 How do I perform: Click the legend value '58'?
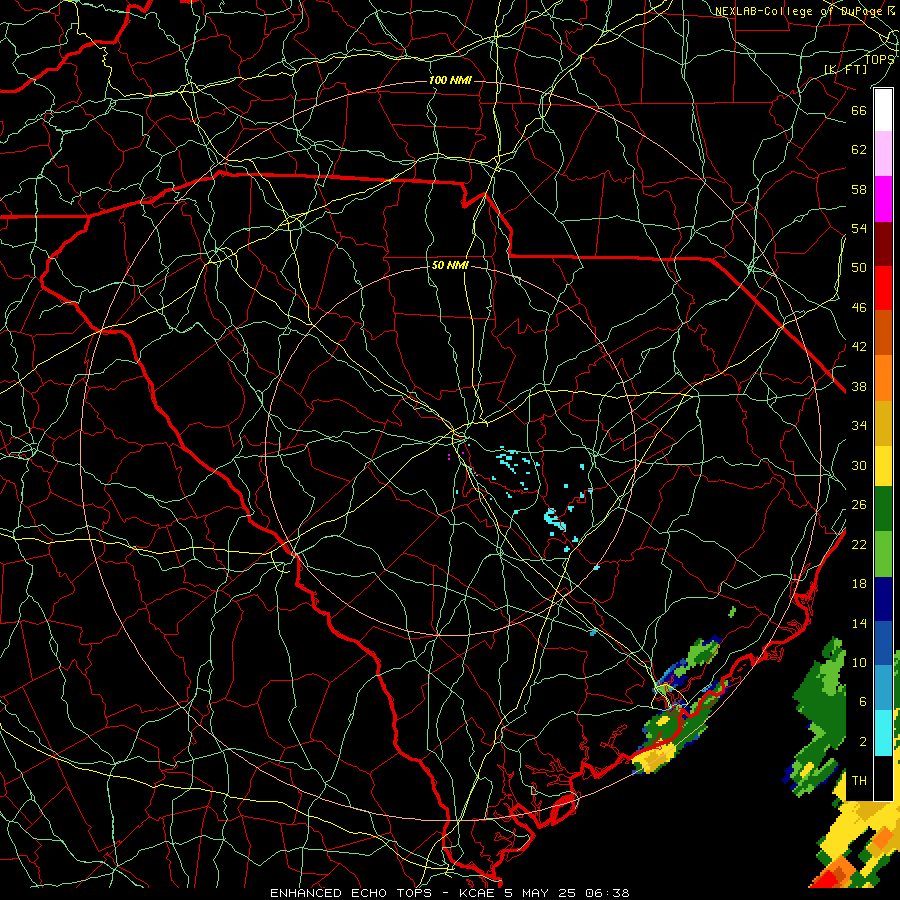point(859,189)
